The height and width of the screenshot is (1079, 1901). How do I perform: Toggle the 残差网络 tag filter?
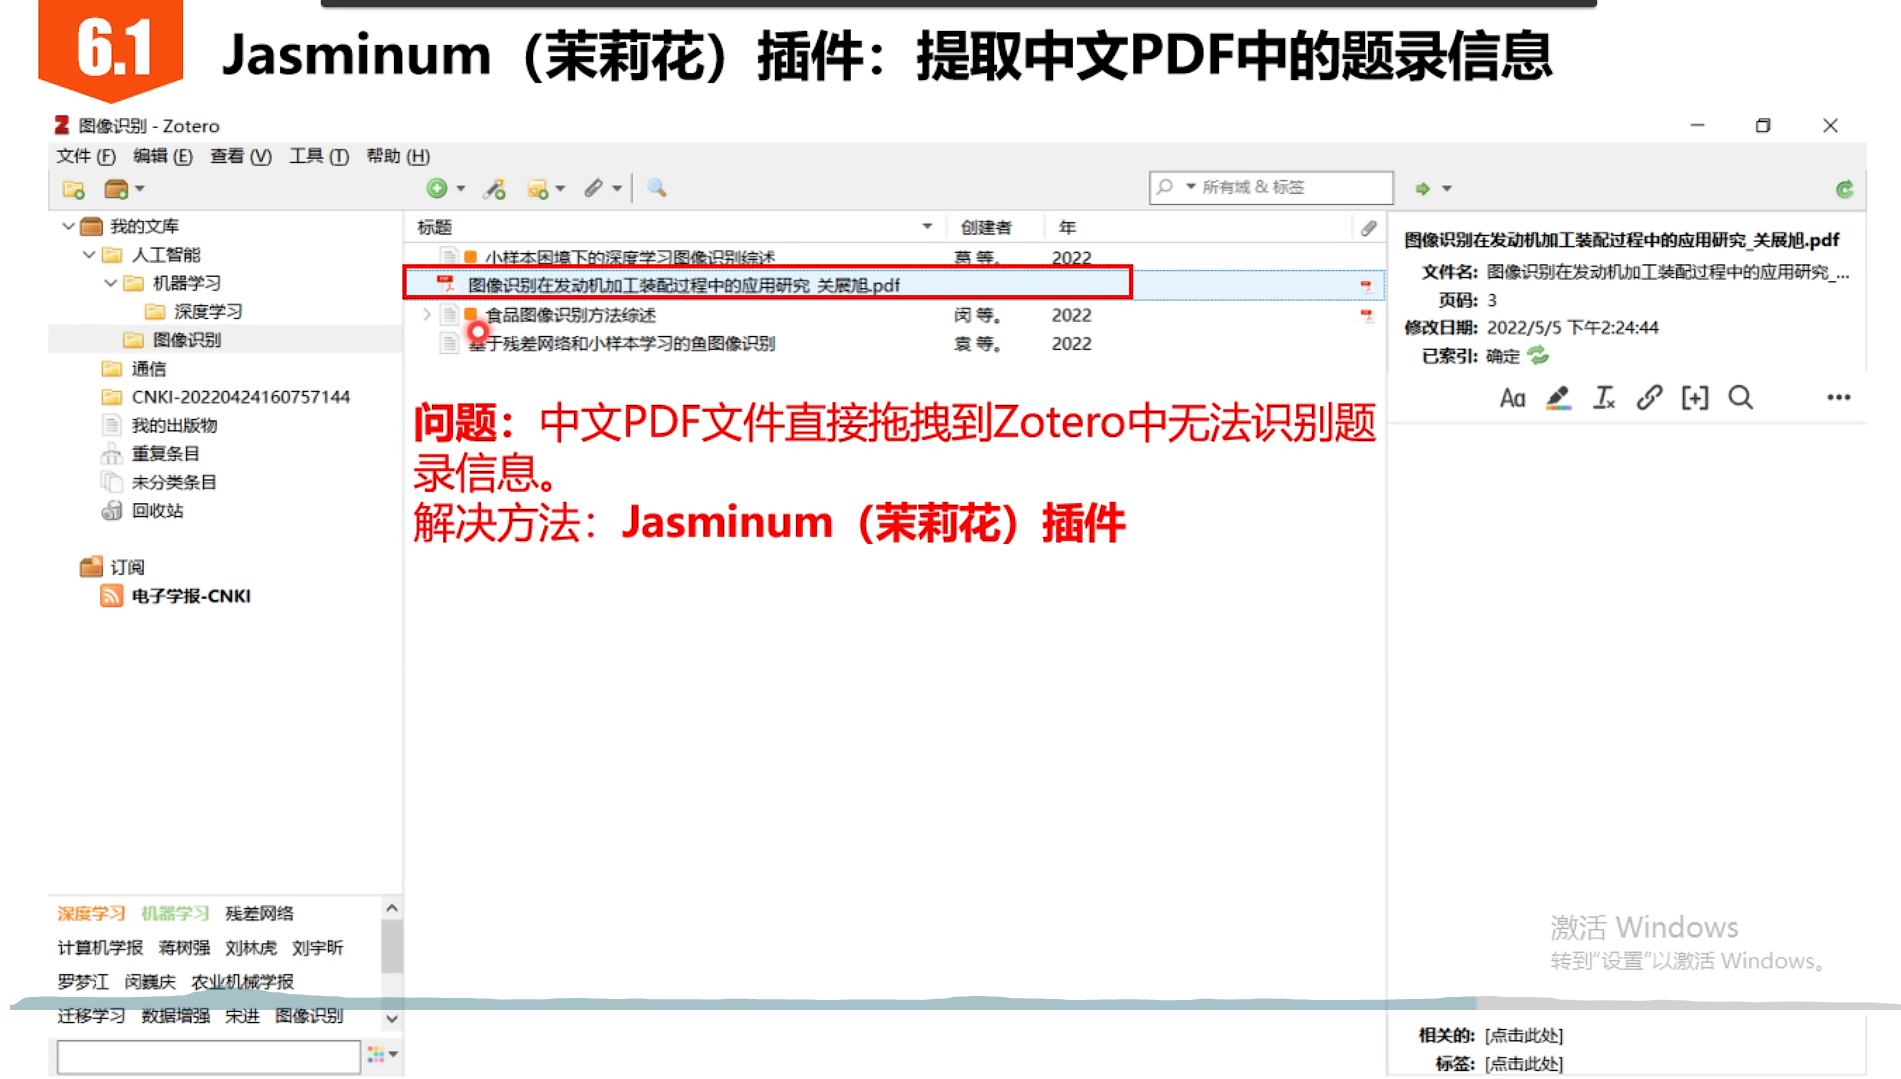[259, 912]
